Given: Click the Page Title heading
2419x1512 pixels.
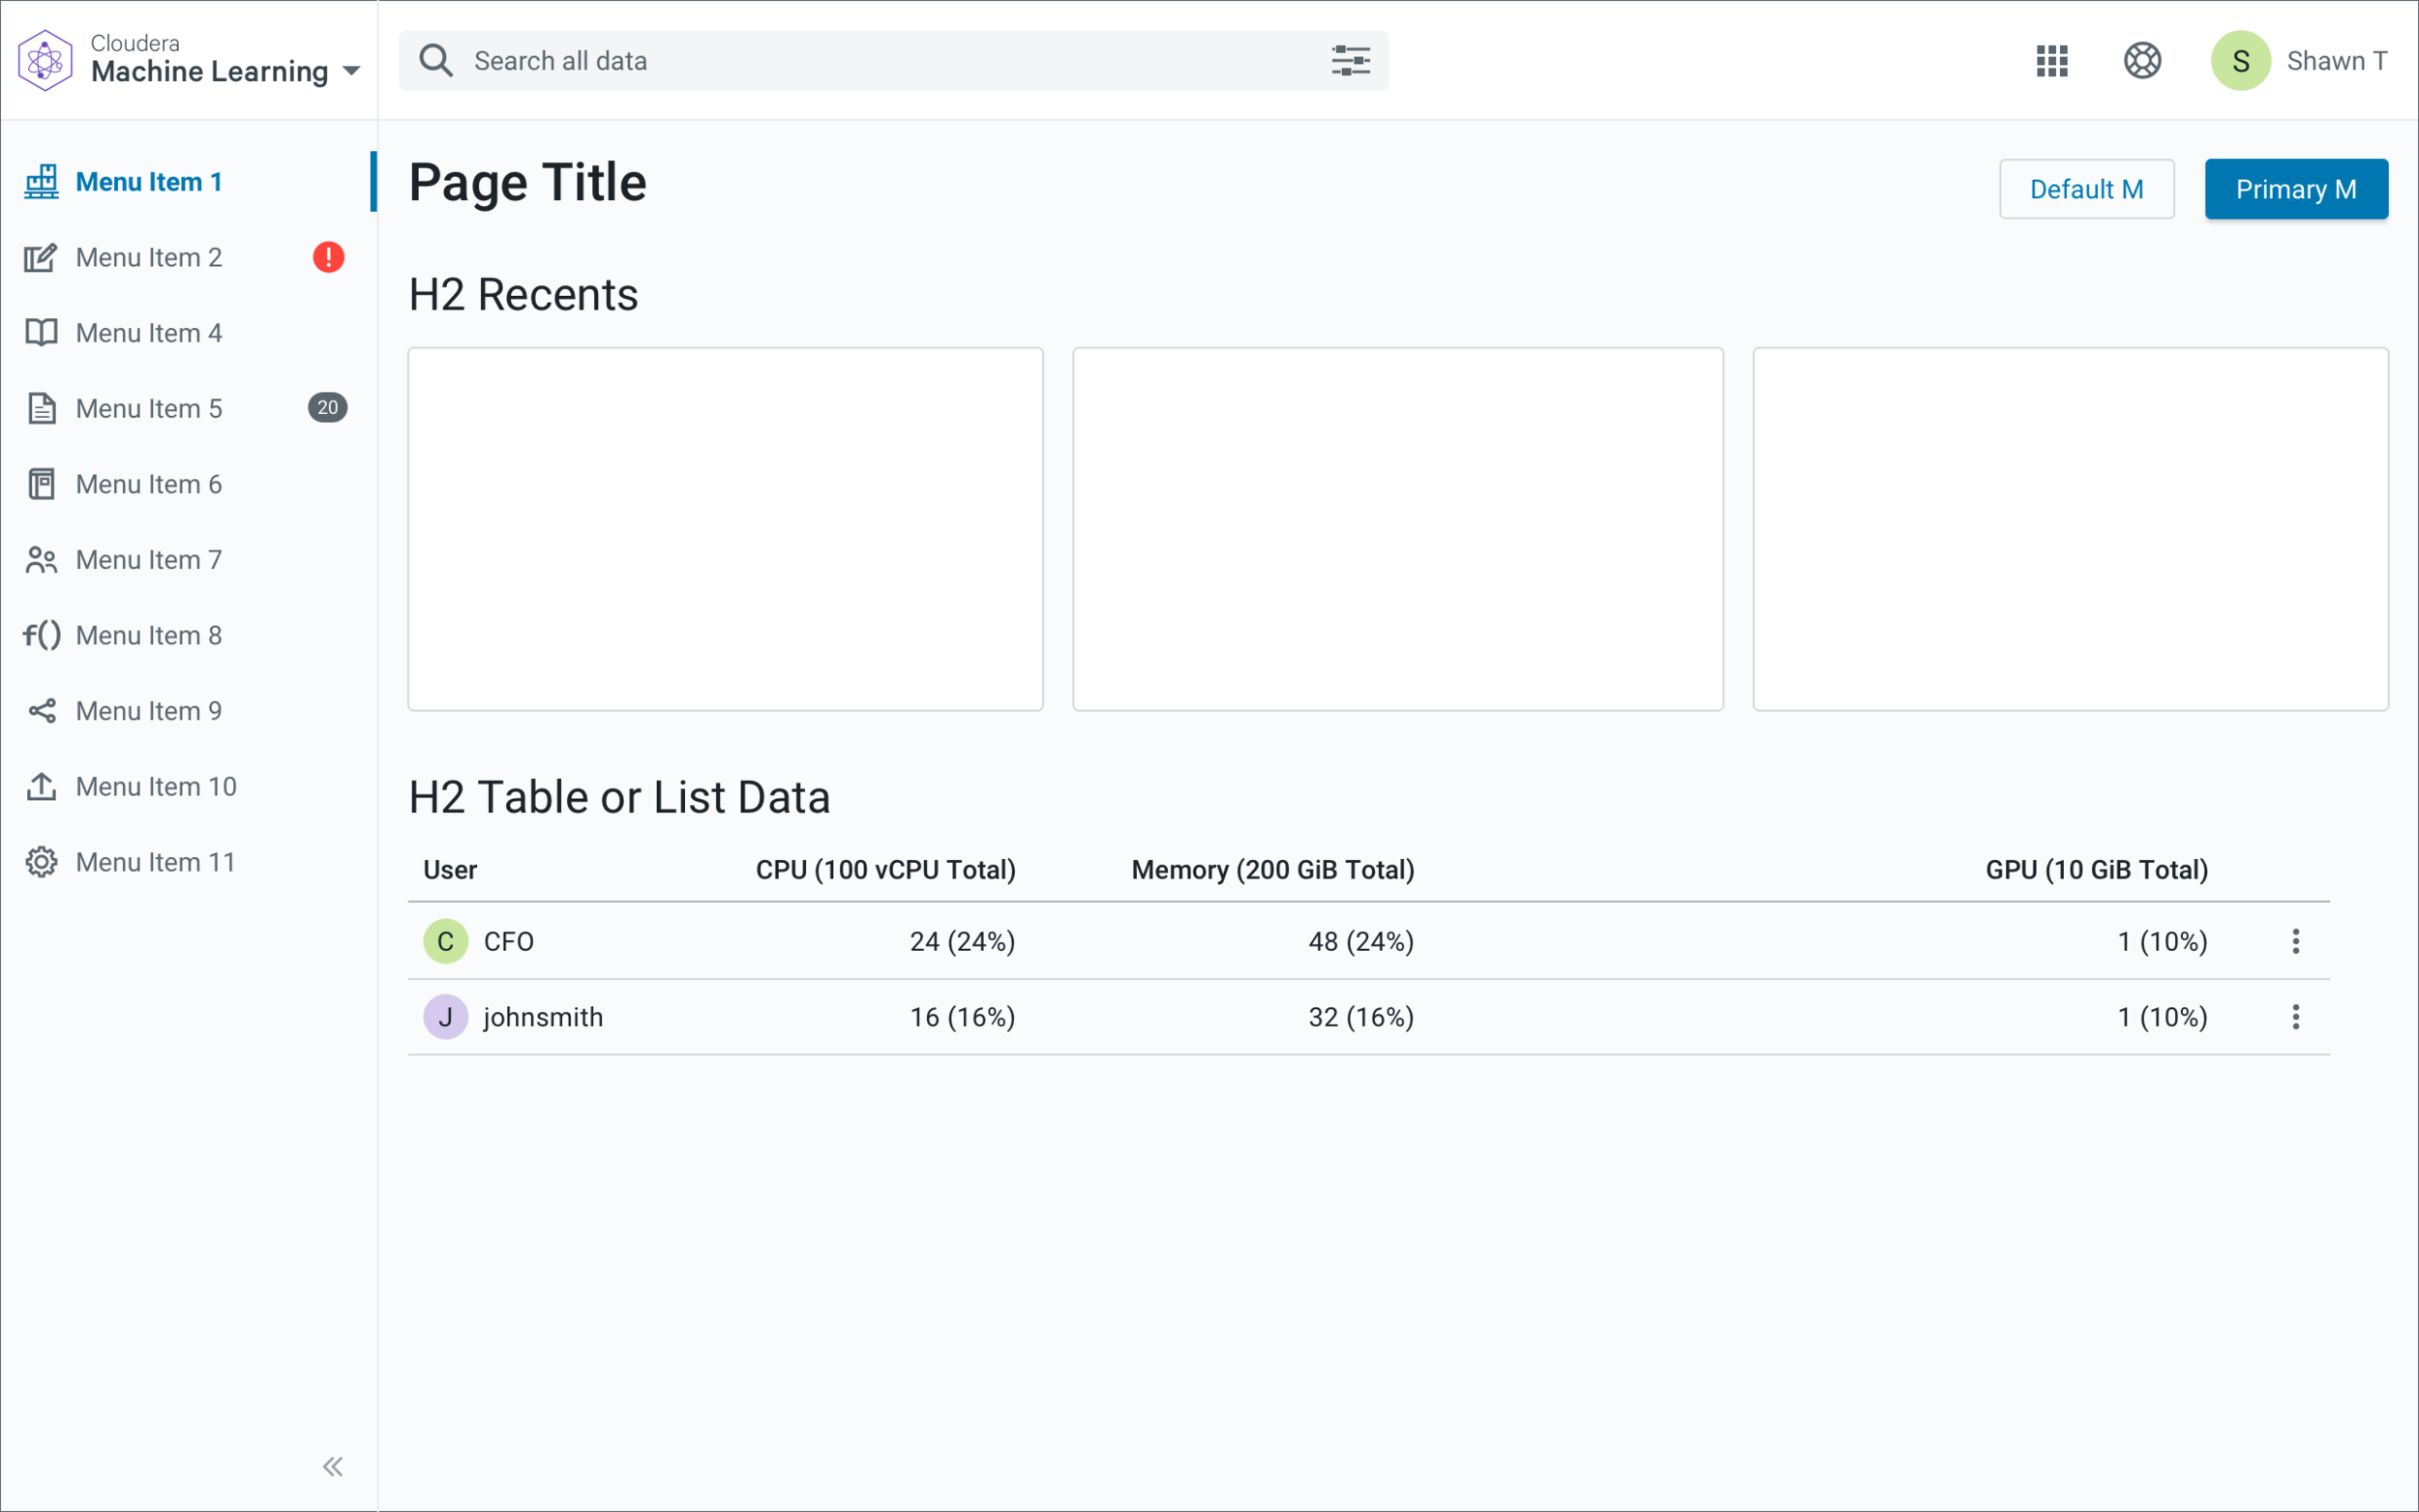Looking at the screenshot, I should click(x=528, y=183).
